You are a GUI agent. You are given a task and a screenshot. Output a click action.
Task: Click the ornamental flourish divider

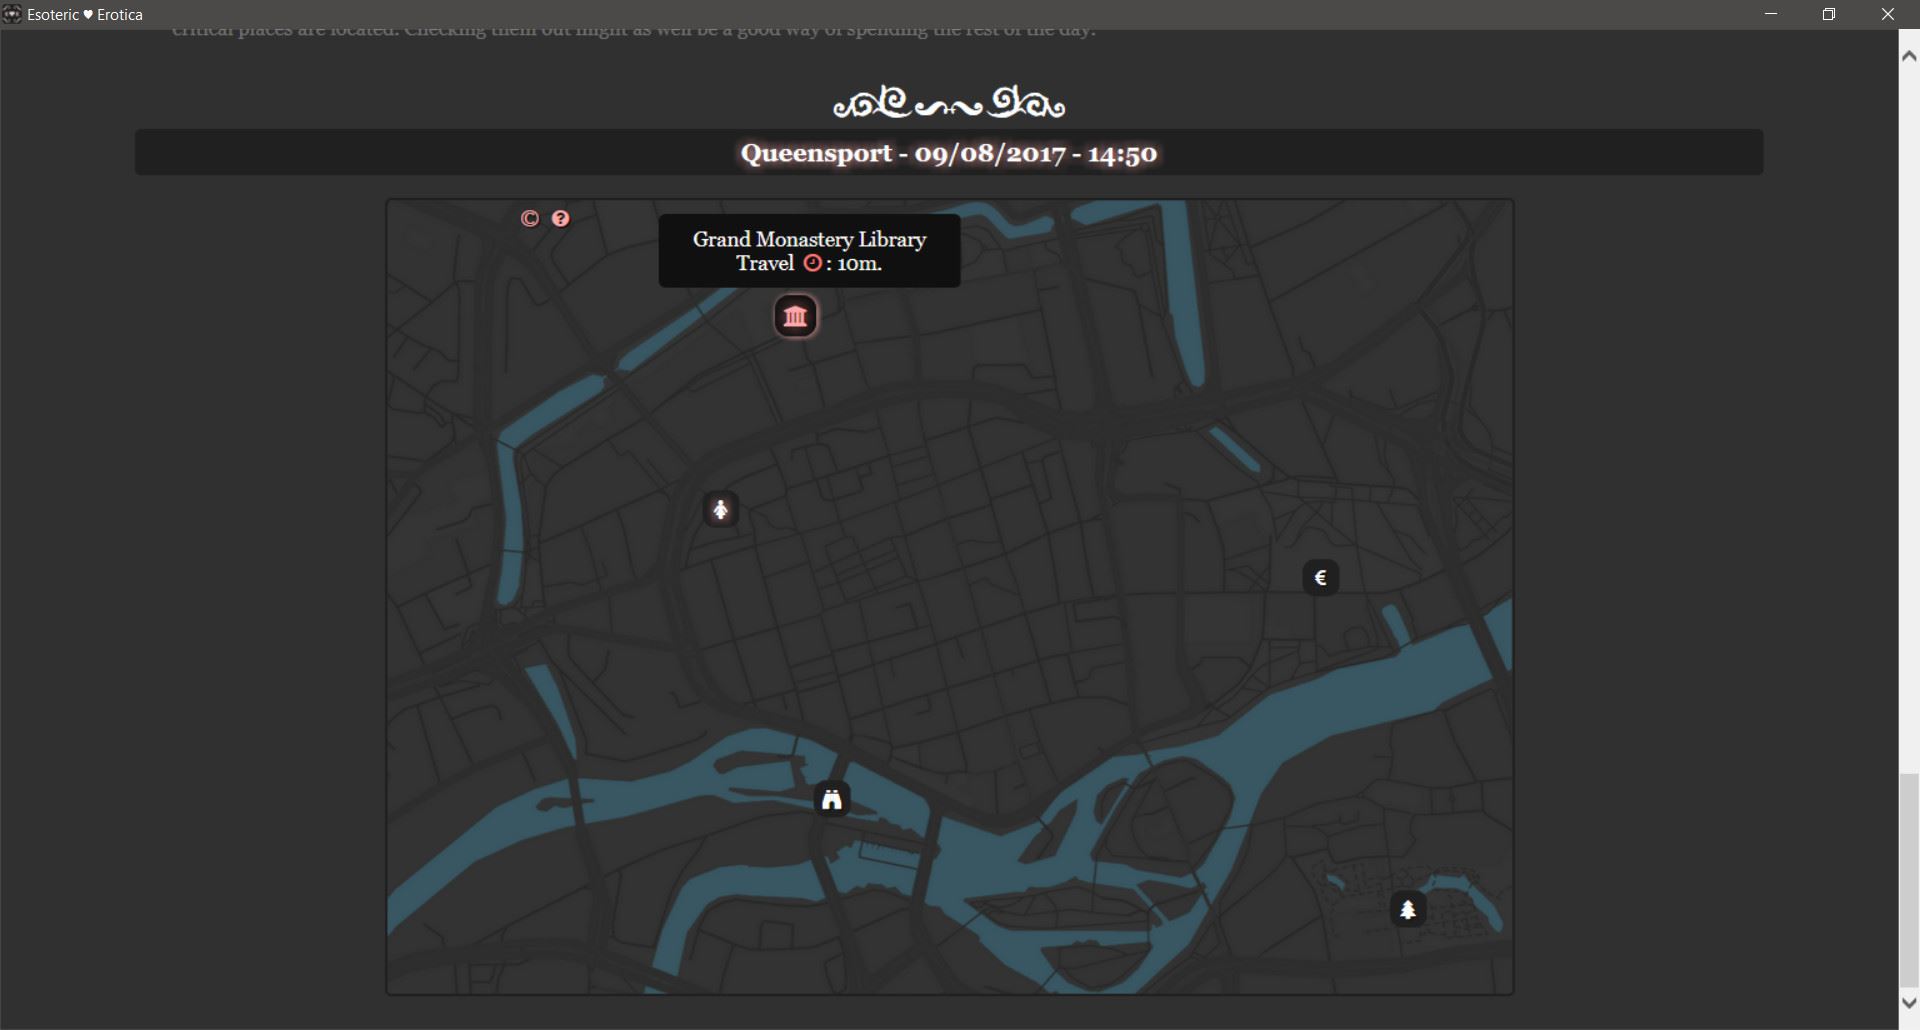(948, 103)
